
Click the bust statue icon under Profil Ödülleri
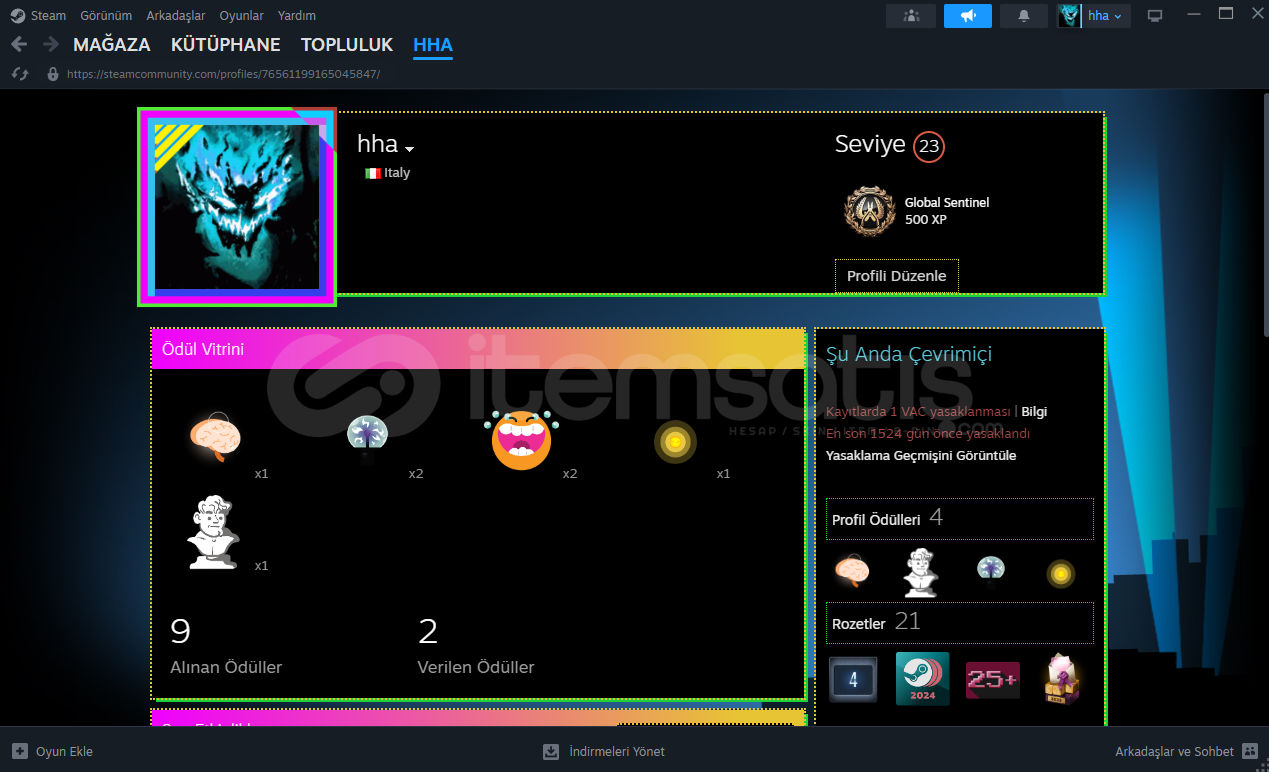coord(921,572)
